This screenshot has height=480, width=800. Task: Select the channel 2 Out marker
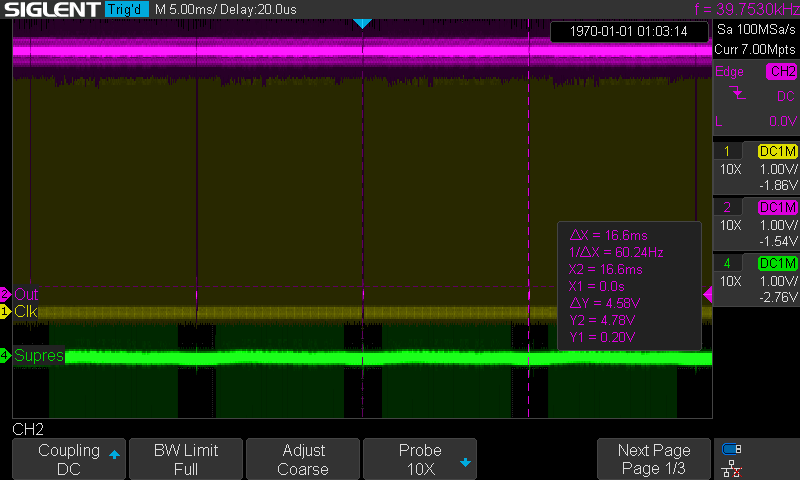pyautogui.click(x=20, y=295)
